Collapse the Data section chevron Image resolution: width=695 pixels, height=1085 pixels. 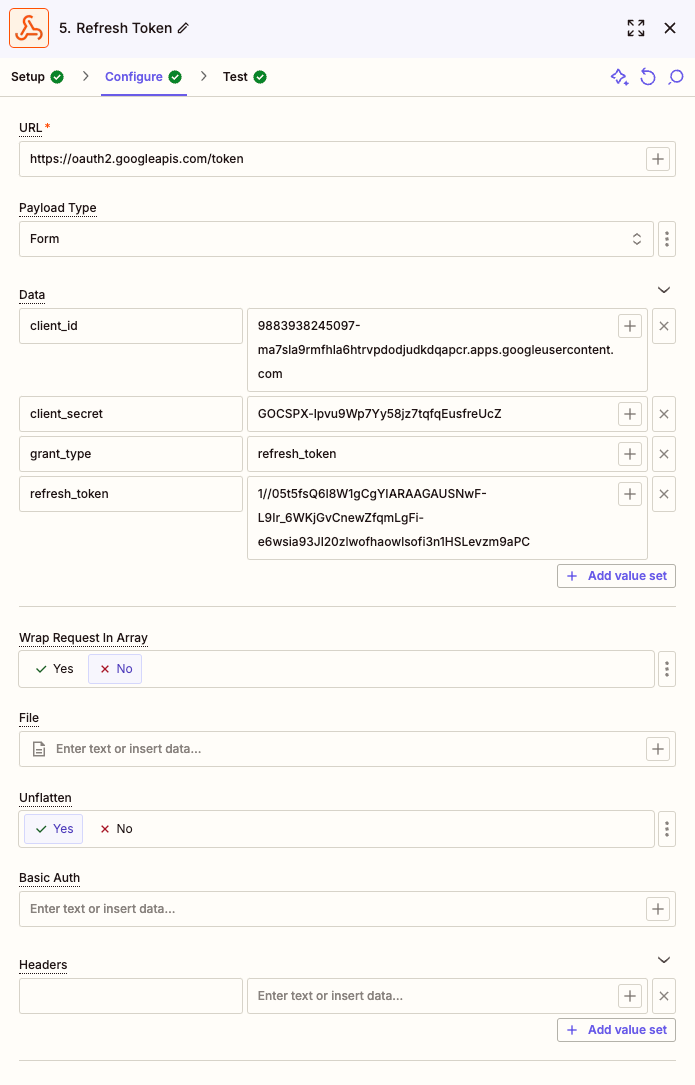tap(663, 289)
